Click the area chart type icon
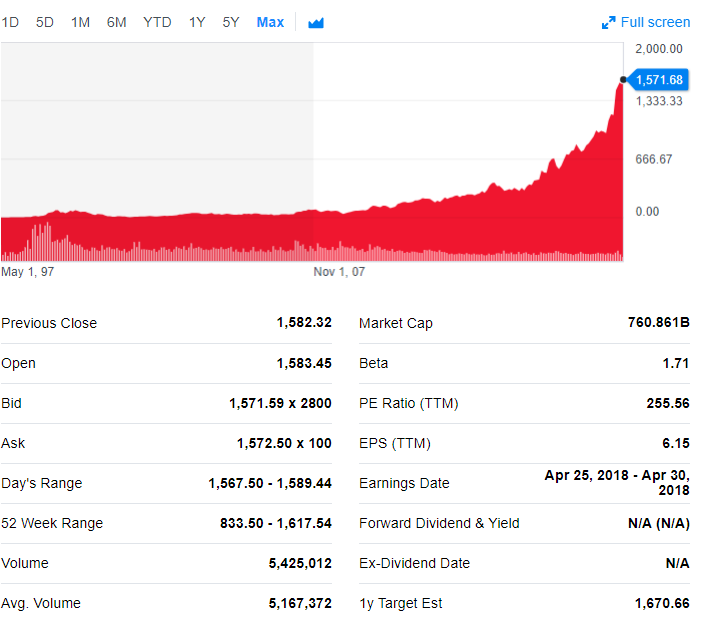Screen dimensions: 704x623 coord(316,23)
